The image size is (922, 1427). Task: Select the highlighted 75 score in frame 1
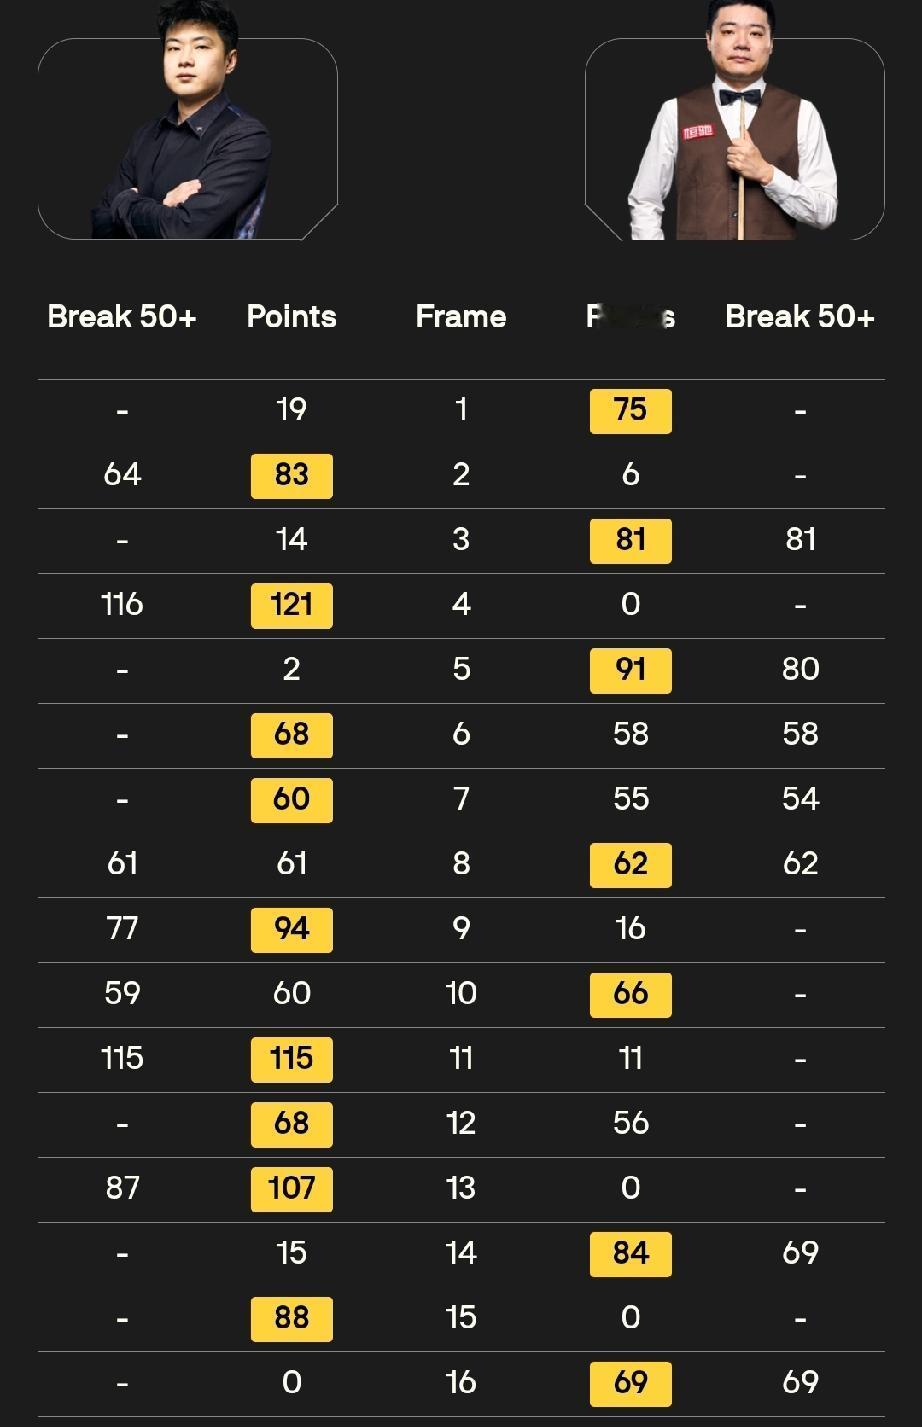coord(631,410)
